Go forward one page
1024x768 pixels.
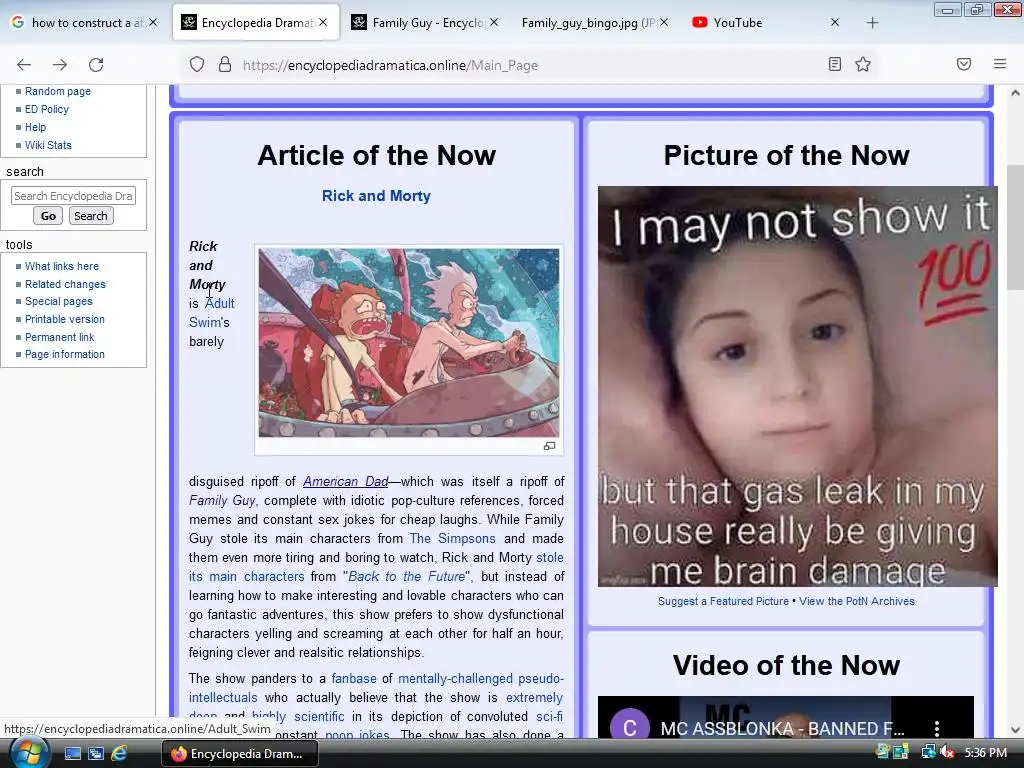pyautogui.click(x=60, y=65)
